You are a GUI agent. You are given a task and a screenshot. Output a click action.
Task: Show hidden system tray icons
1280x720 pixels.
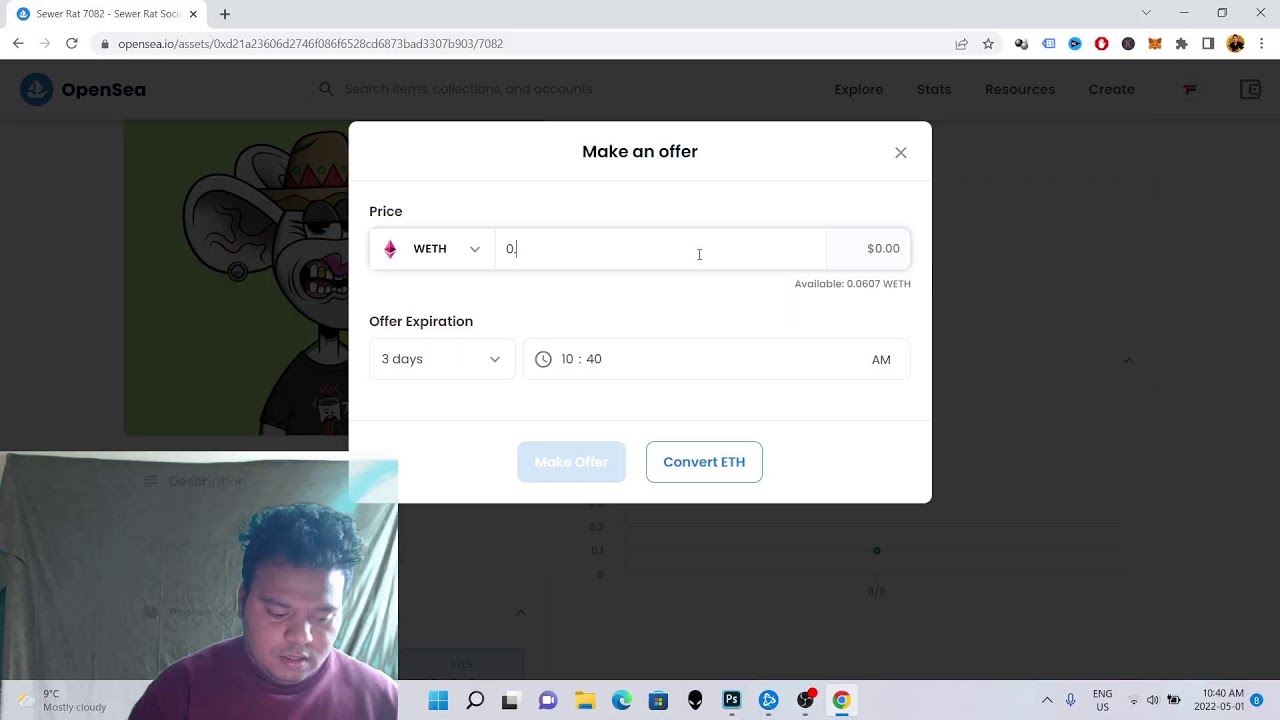[x=1047, y=700]
